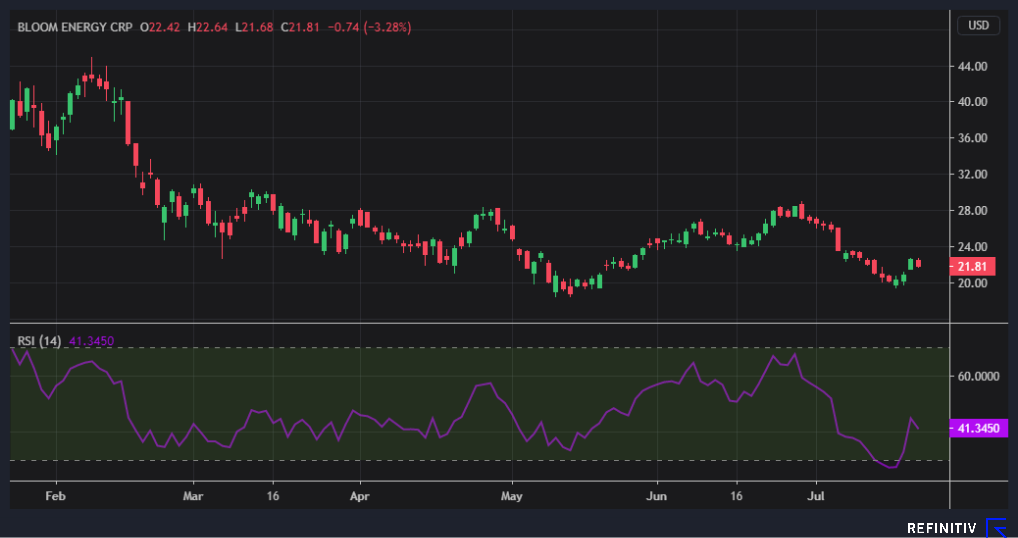Click the Jun date axis label
Viewport: 1018px width, 538px height.
(x=657, y=496)
